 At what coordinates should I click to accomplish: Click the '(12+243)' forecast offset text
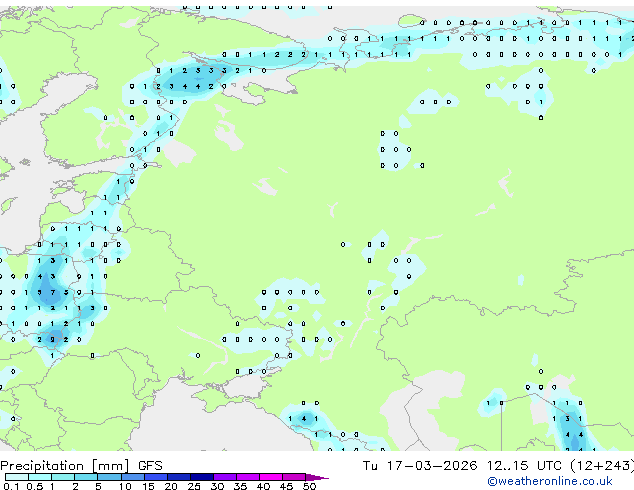click(602, 466)
